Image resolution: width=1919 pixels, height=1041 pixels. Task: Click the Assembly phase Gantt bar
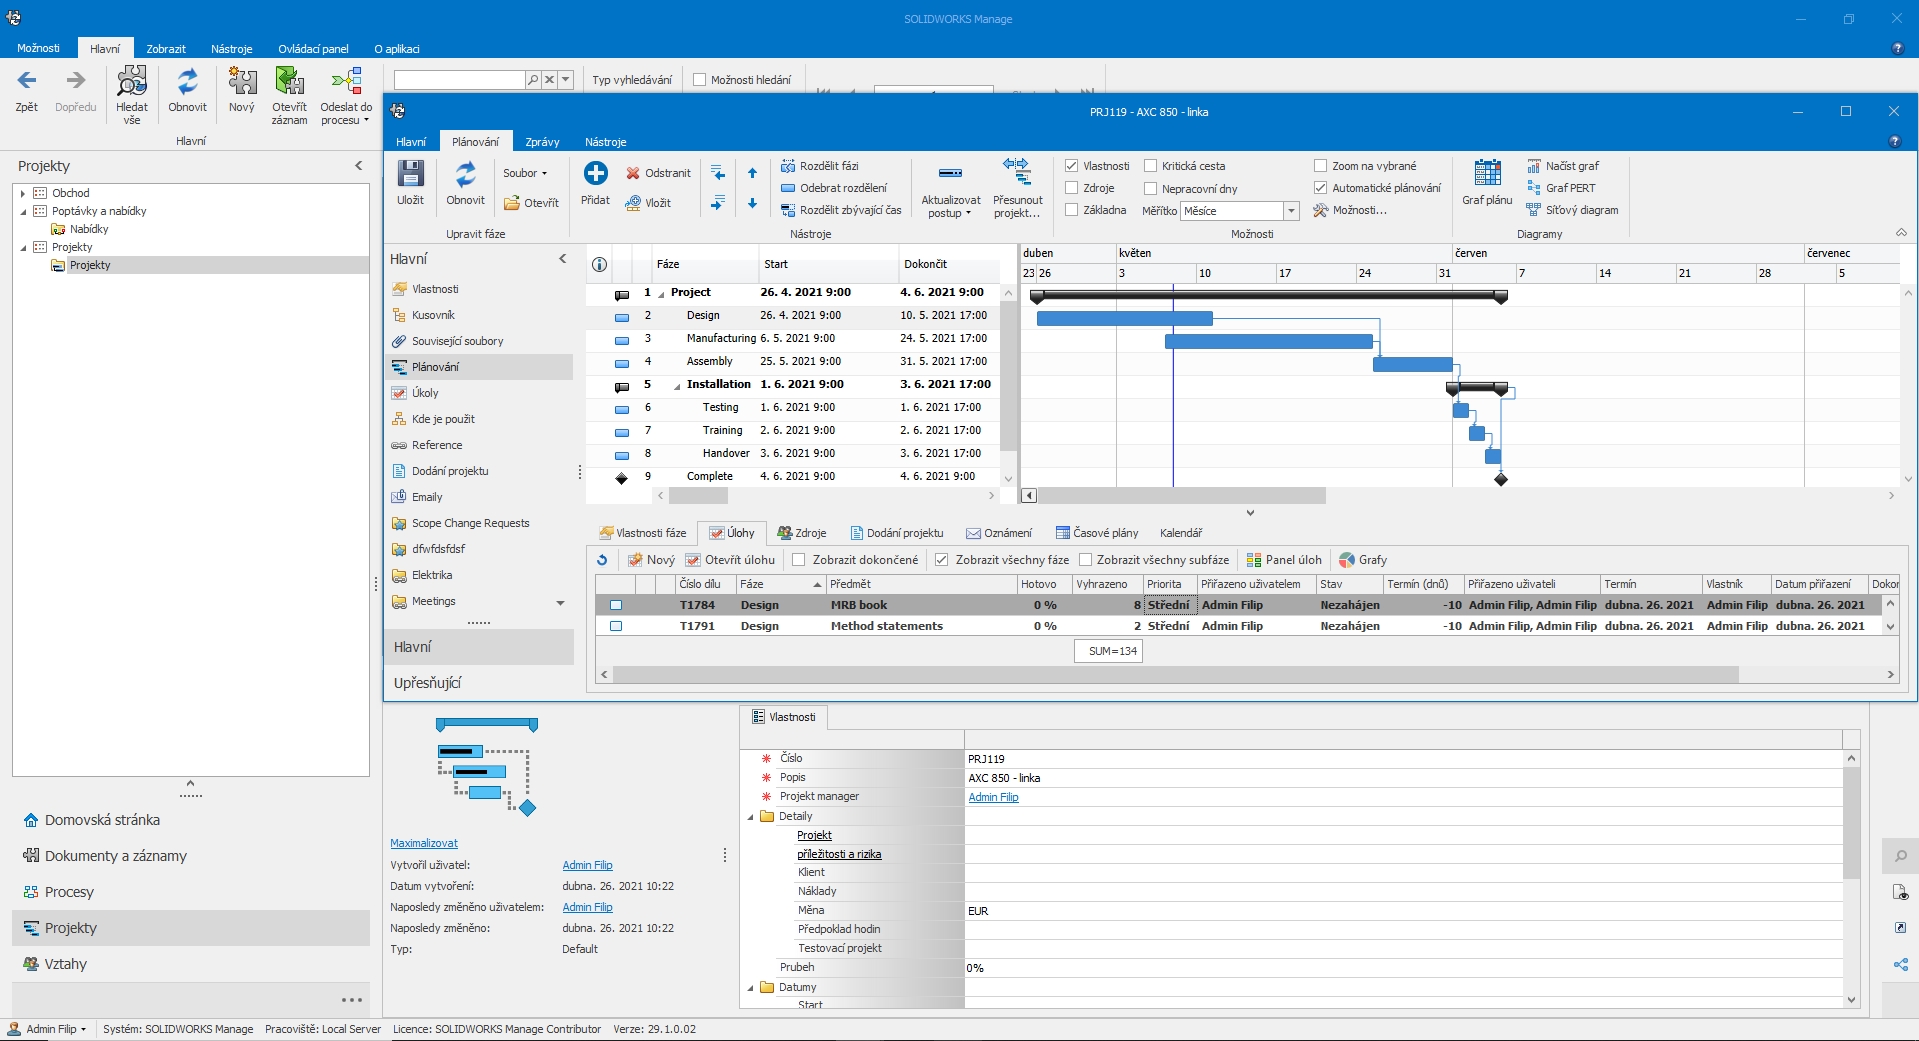coord(1413,364)
